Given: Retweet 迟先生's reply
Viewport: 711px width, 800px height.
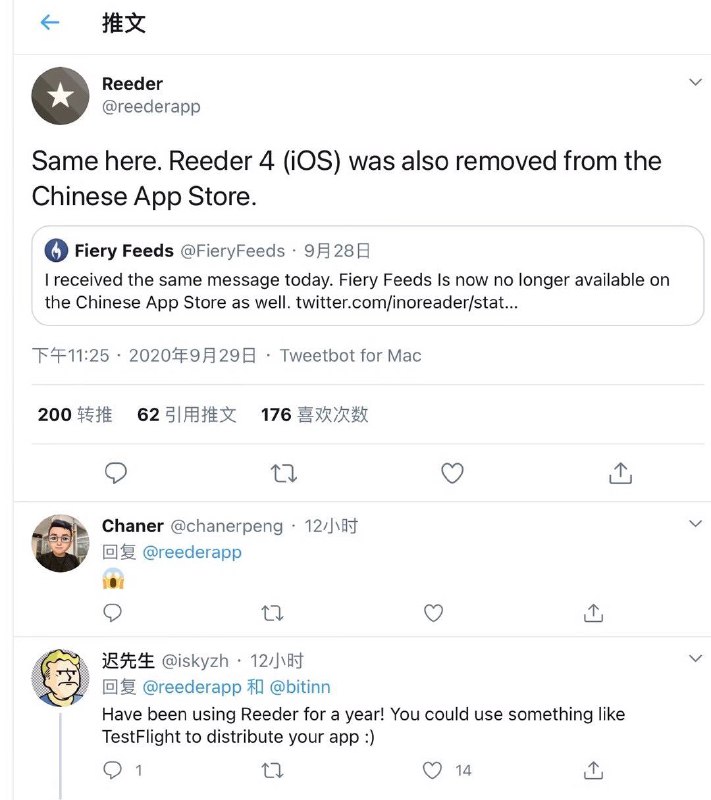Looking at the screenshot, I should [x=272, y=770].
